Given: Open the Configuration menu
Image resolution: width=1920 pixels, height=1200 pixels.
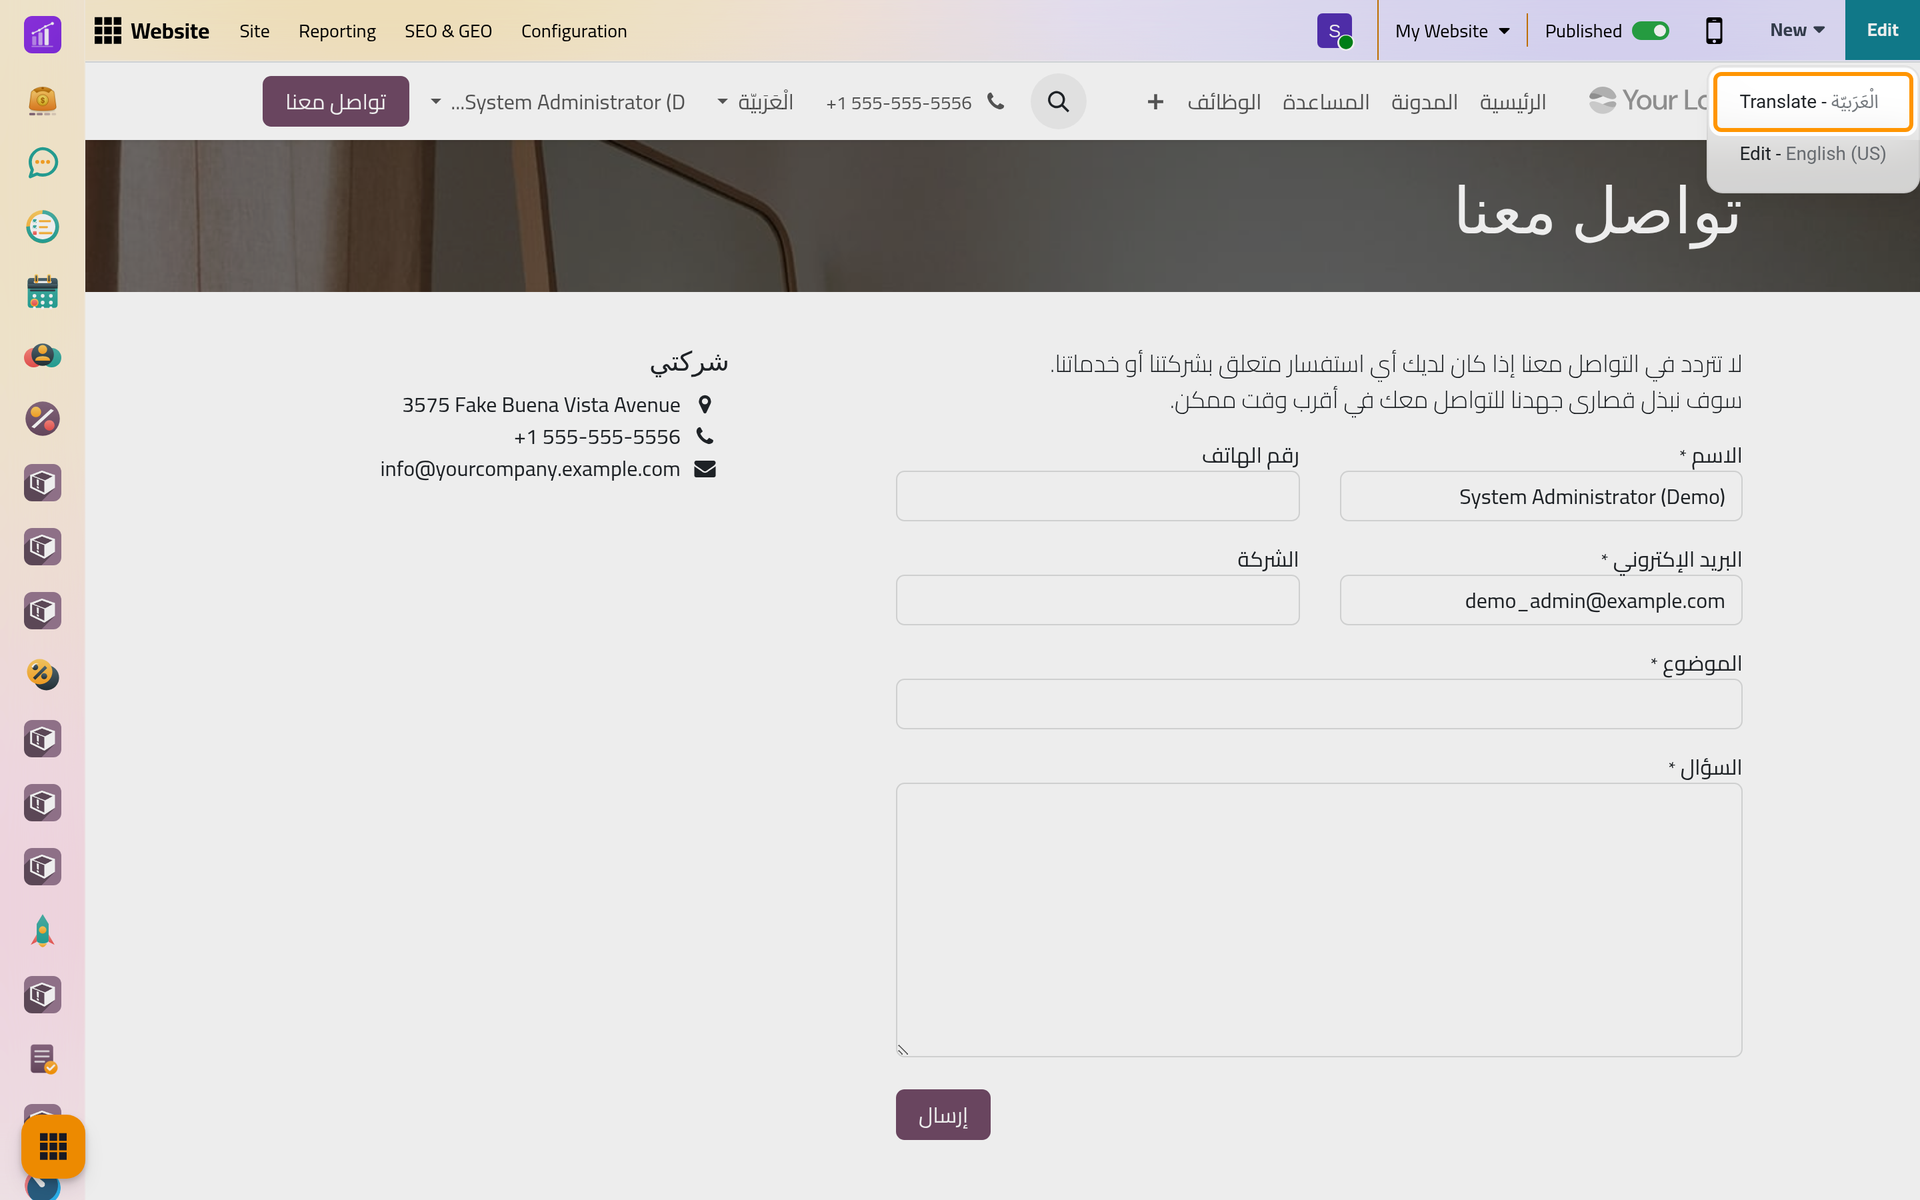Looking at the screenshot, I should pos(574,31).
